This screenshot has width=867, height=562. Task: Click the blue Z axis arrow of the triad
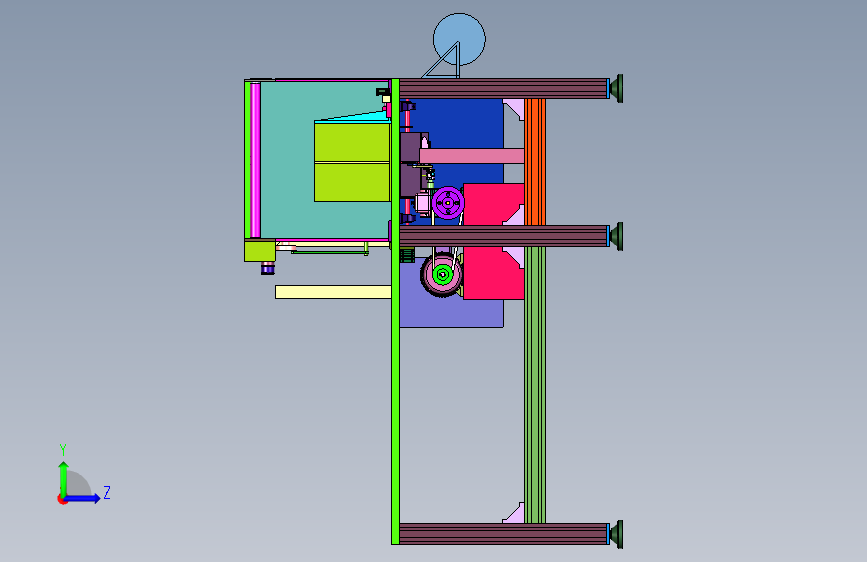tap(83, 498)
